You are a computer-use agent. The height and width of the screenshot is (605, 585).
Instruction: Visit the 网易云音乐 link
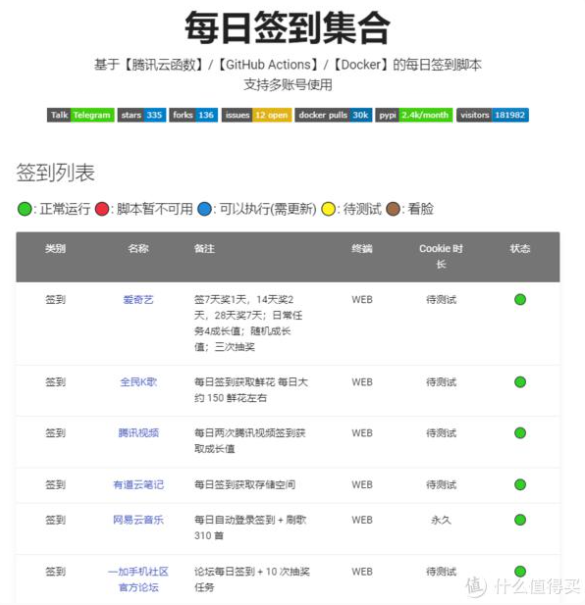tap(138, 520)
